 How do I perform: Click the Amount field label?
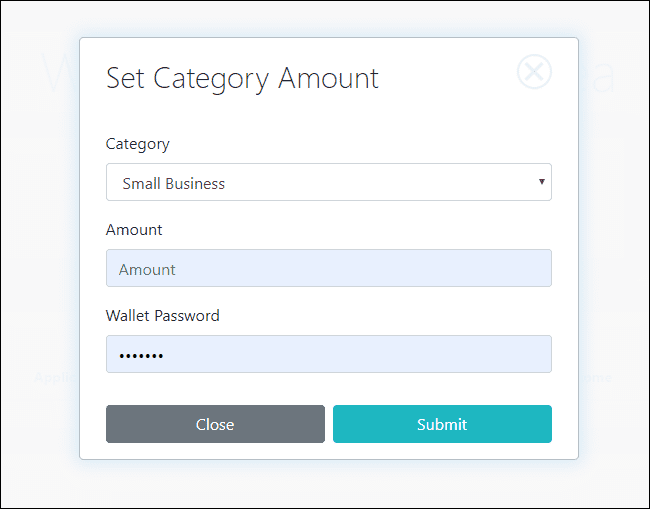click(x=134, y=230)
